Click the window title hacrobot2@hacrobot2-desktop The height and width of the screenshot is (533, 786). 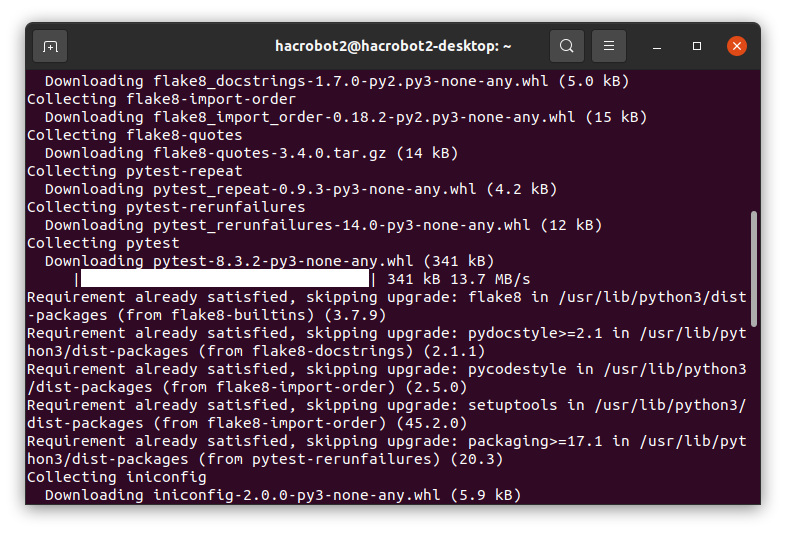pos(393,46)
